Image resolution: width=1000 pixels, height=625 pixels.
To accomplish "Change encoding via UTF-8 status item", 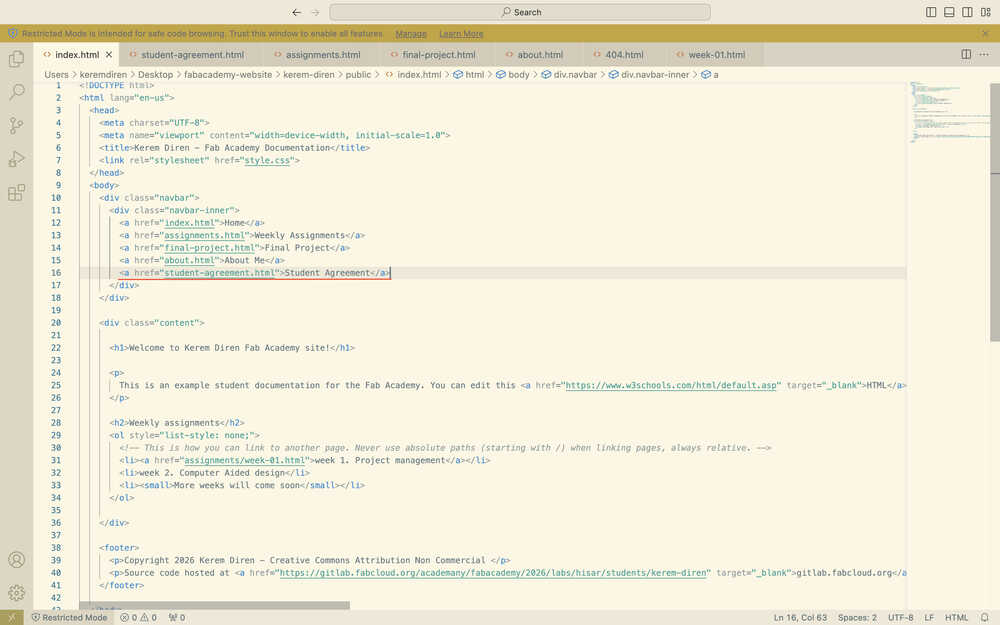I will (x=901, y=617).
